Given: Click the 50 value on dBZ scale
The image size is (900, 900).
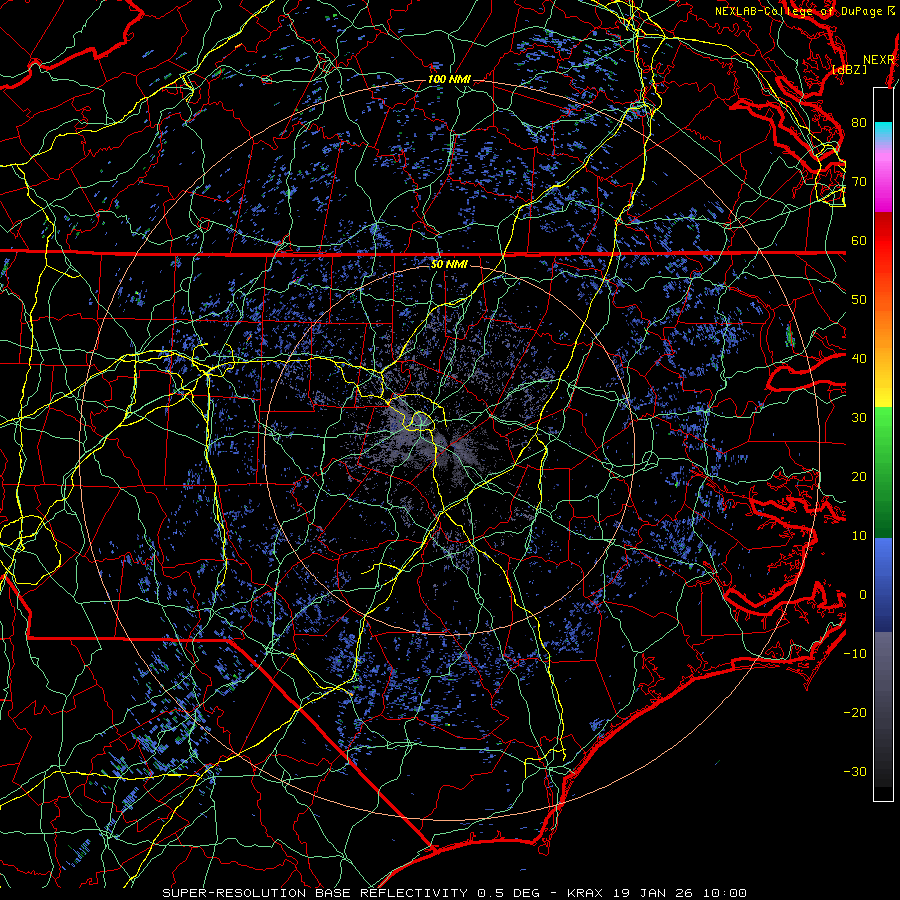Looking at the screenshot, I should (x=859, y=299).
